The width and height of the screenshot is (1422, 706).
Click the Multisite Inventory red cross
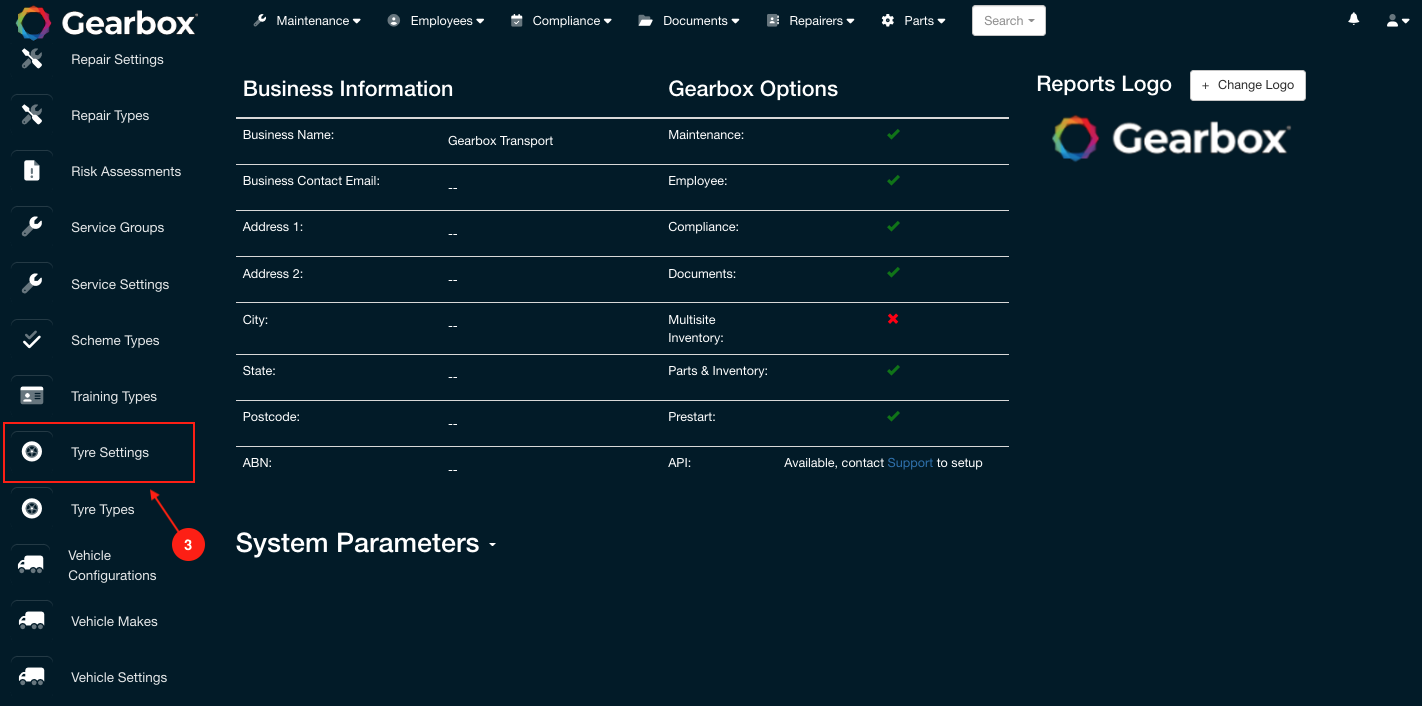click(x=893, y=319)
